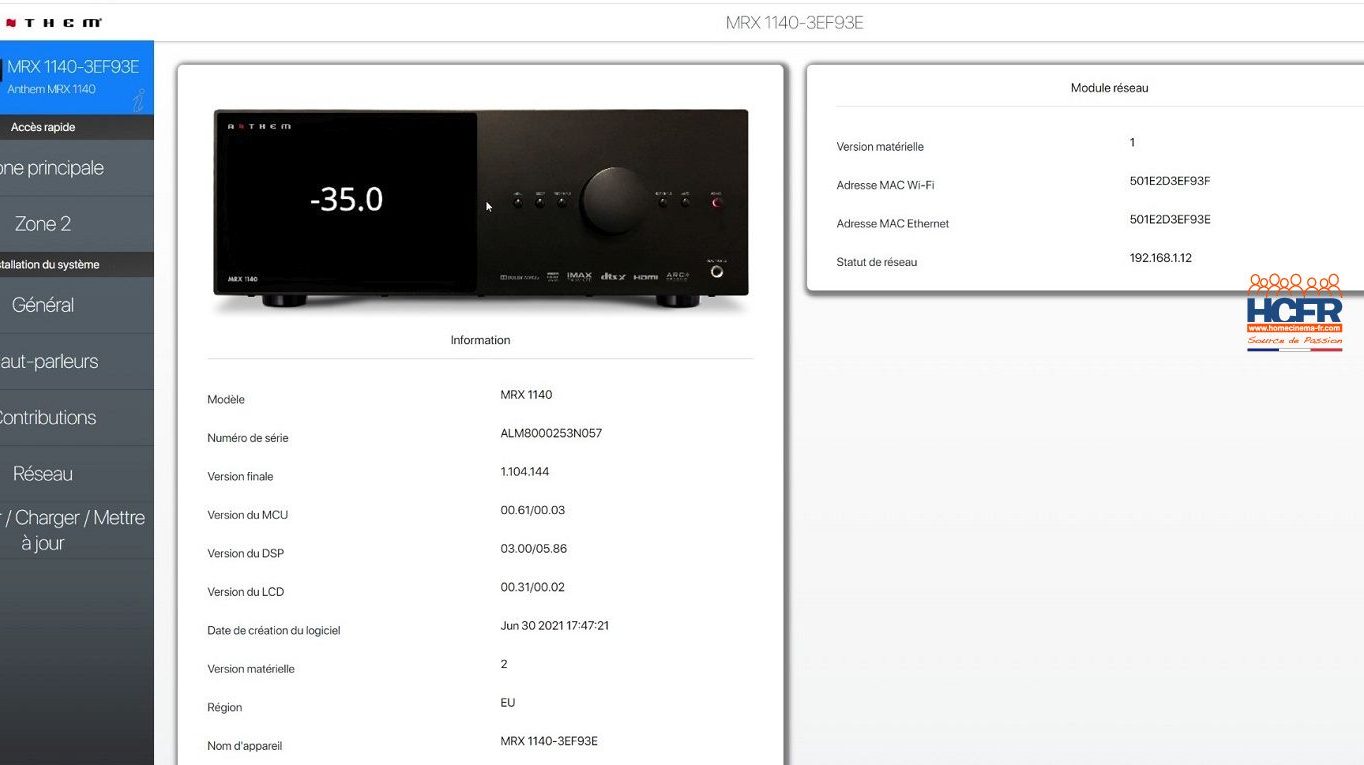1364x765 pixels.
Task: Select region value EU
Action: click(508, 703)
